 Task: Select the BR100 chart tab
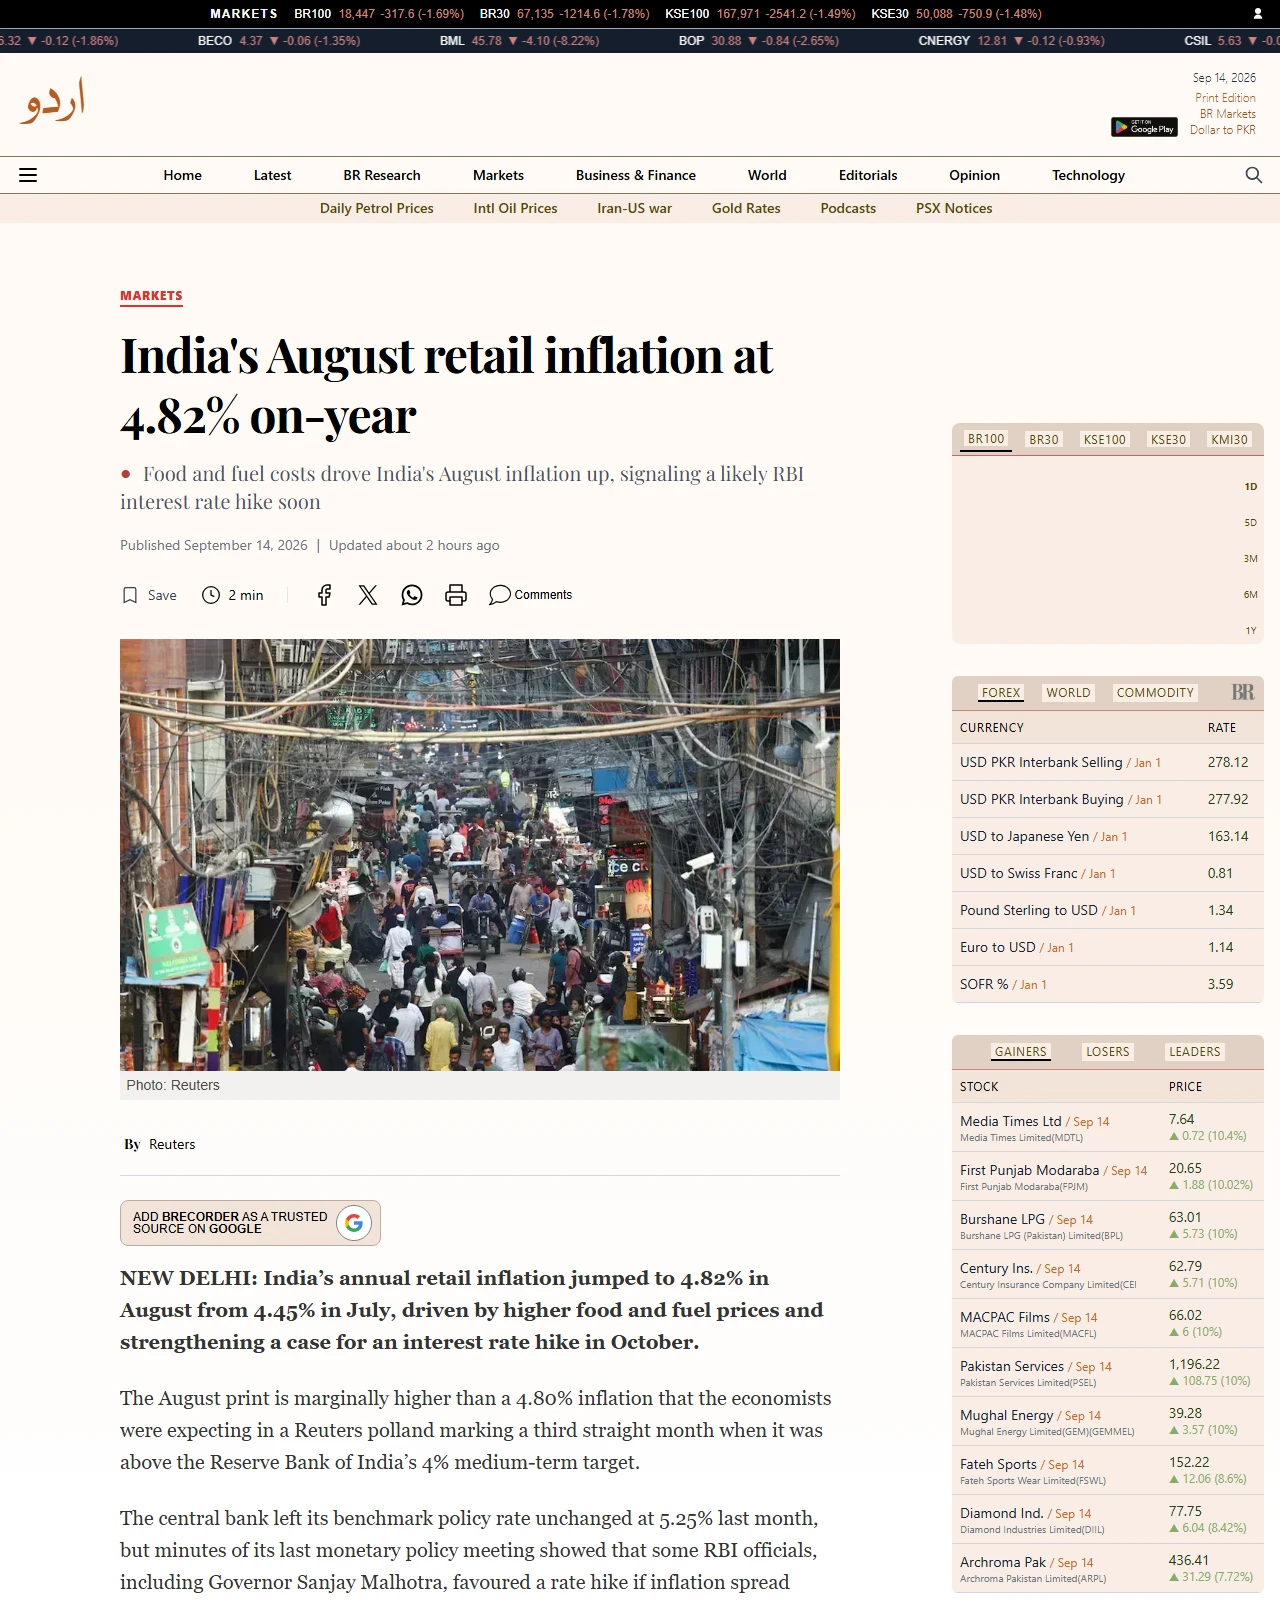click(x=986, y=439)
